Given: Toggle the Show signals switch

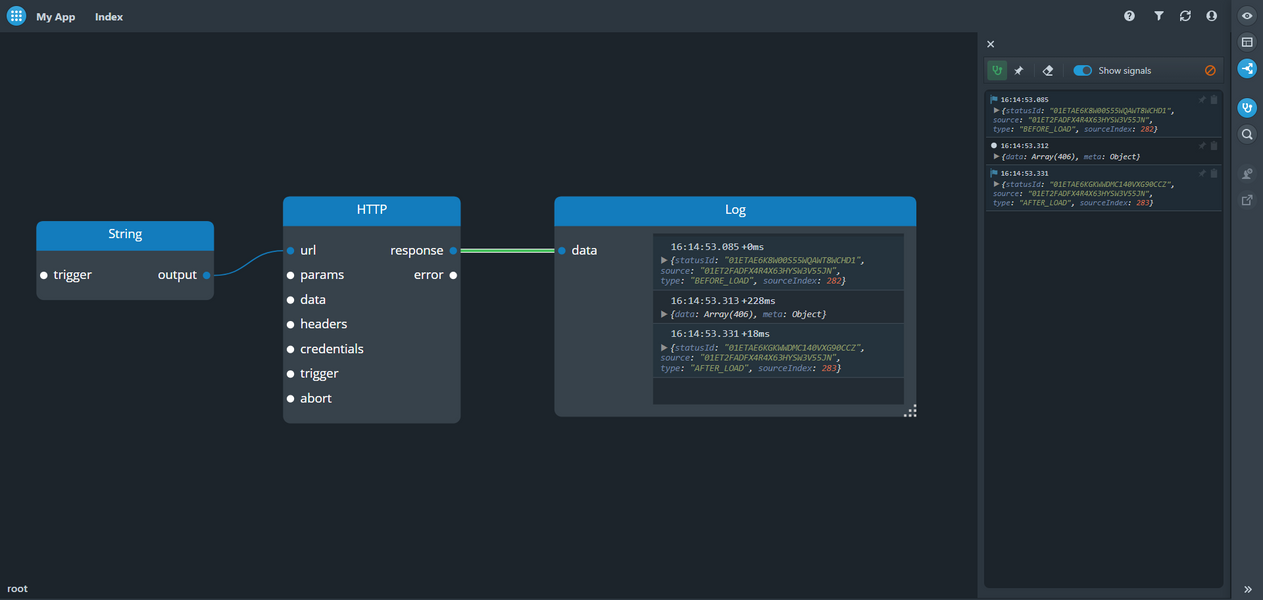Looking at the screenshot, I should 1083,71.
